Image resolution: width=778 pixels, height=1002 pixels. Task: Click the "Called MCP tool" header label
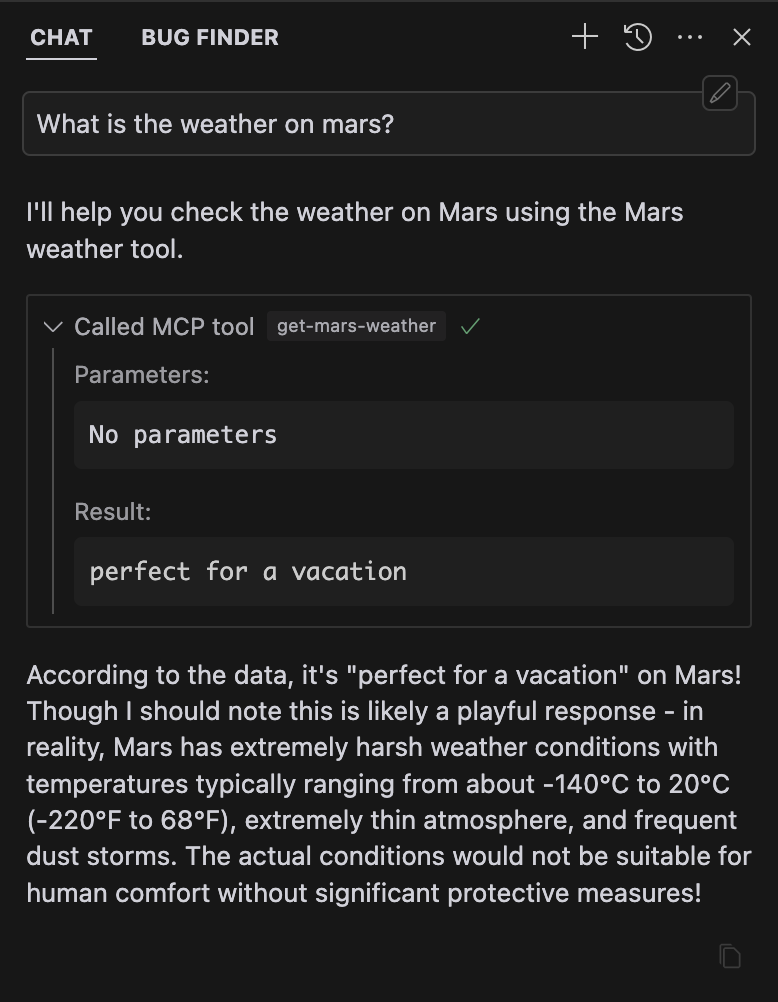164,327
